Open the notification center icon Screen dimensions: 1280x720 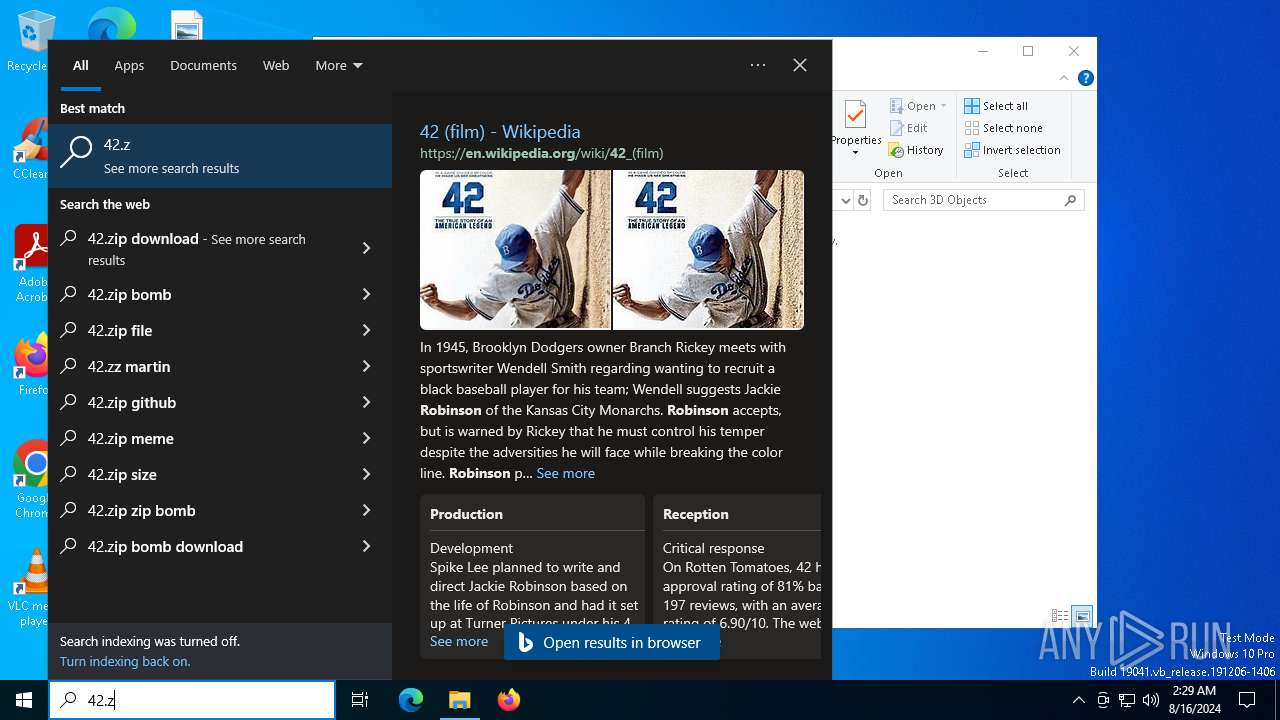(1247, 700)
